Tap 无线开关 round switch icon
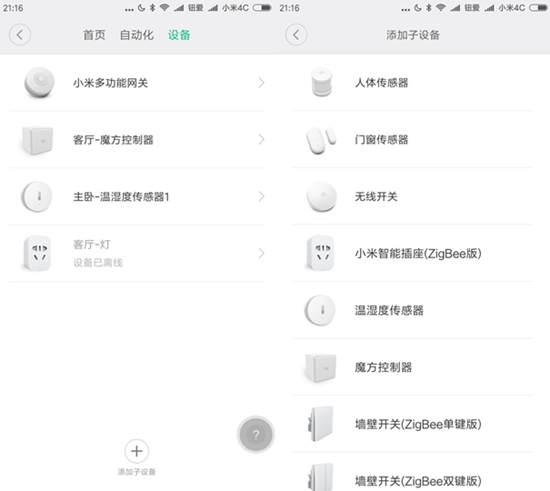 tap(322, 196)
